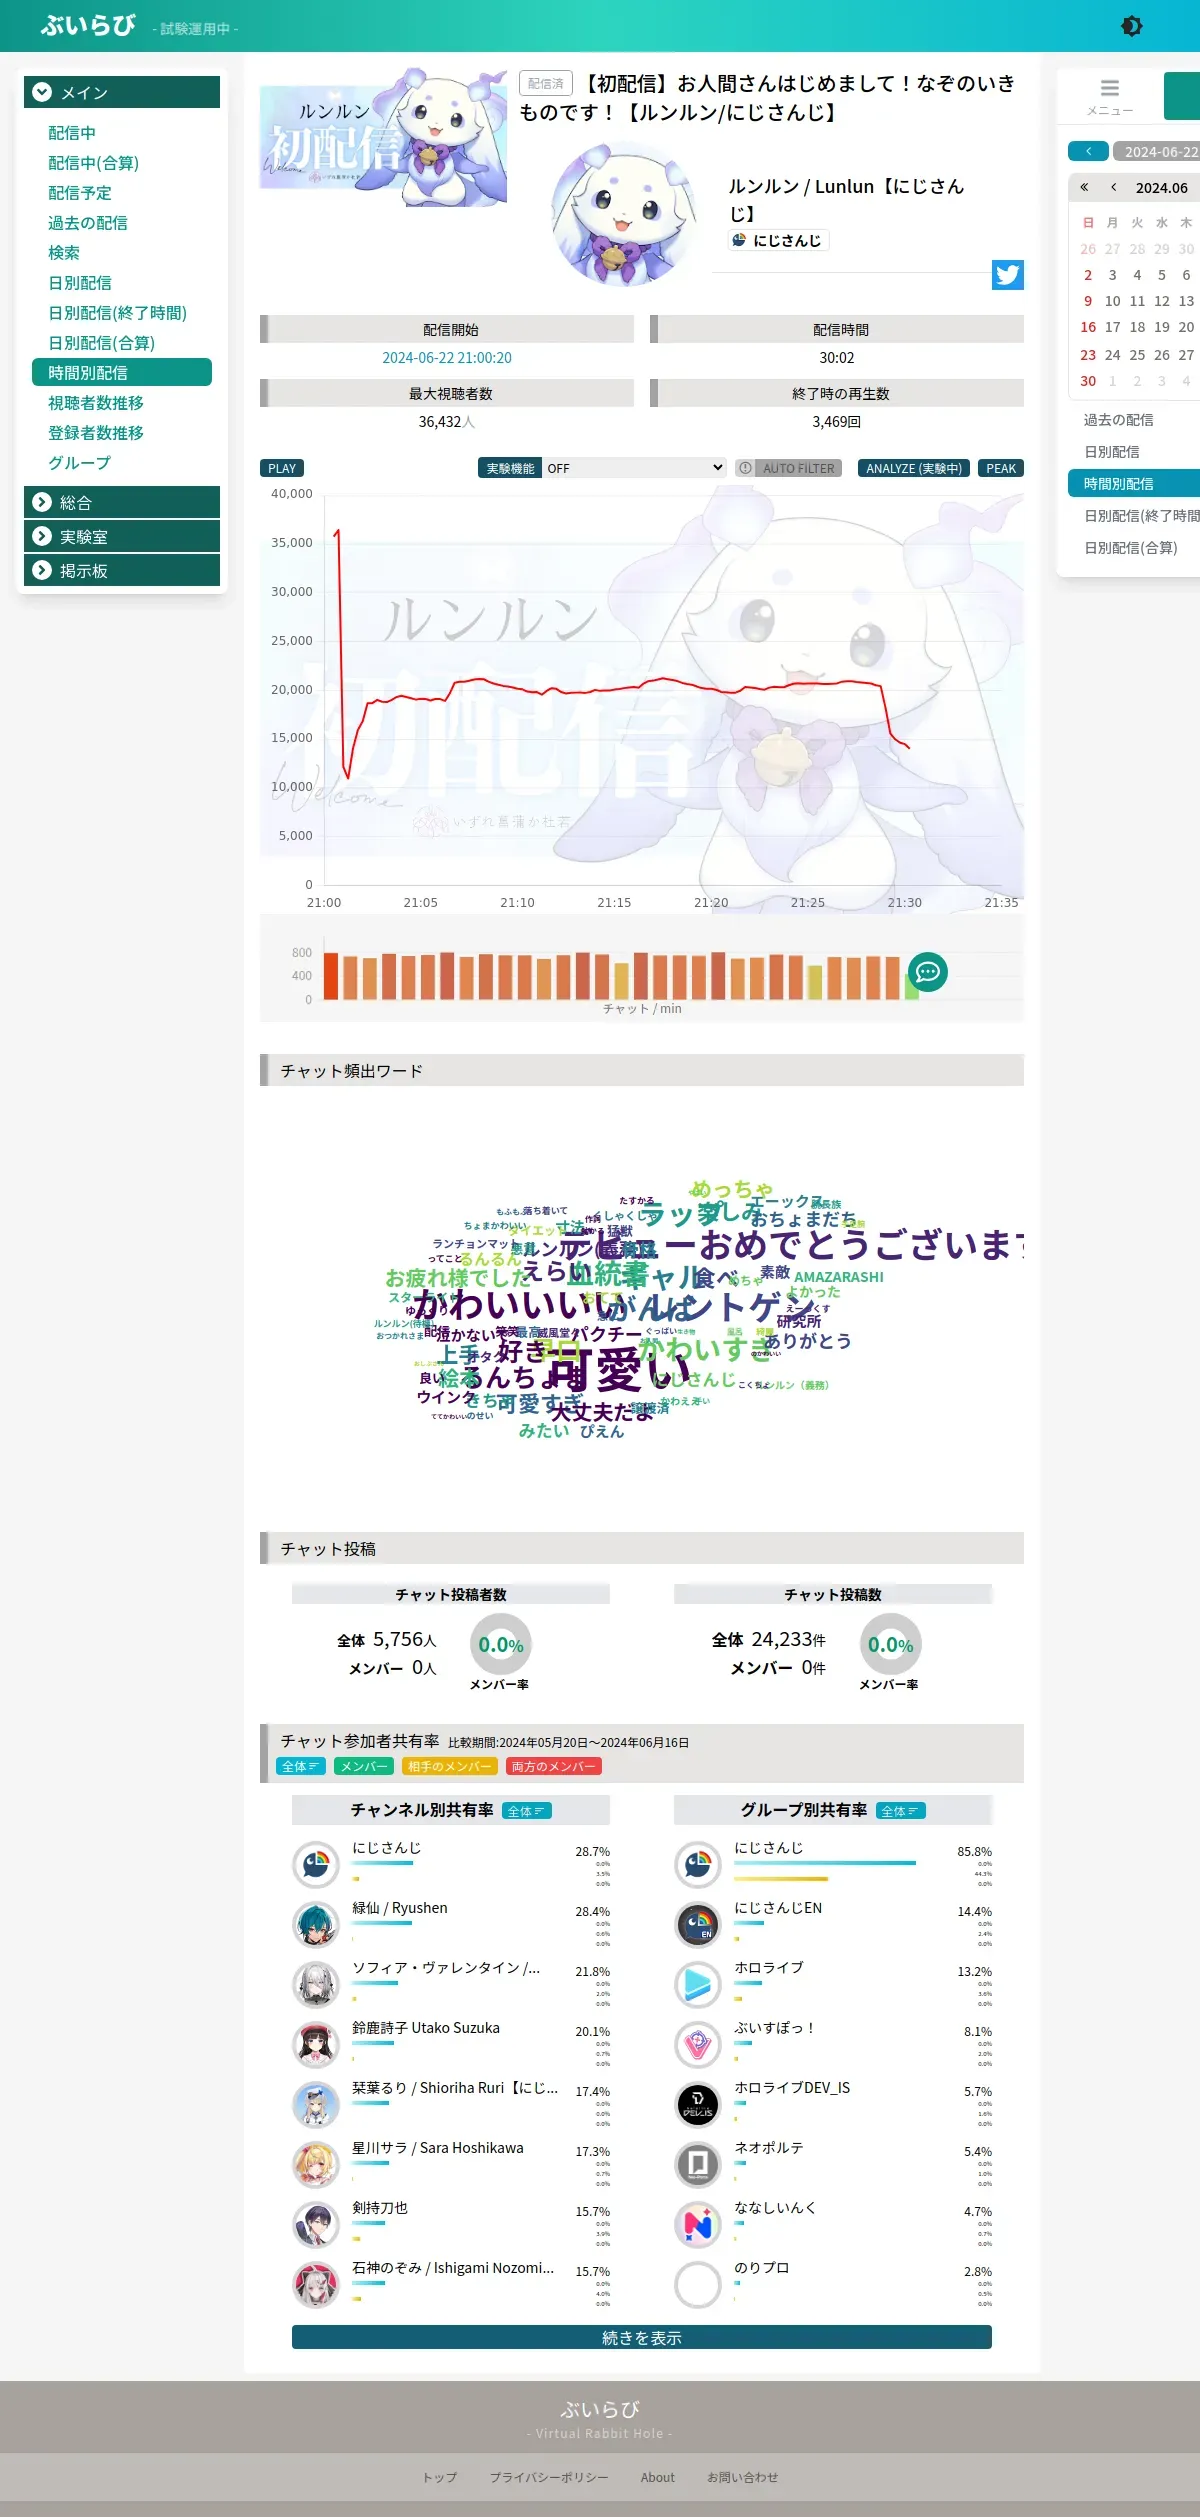Image resolution: width=1200 pixels, height=2517 pixels.
Task: Open グループ別共有率 全体 filter dropdown
Action: click(x=901, y=1811)
